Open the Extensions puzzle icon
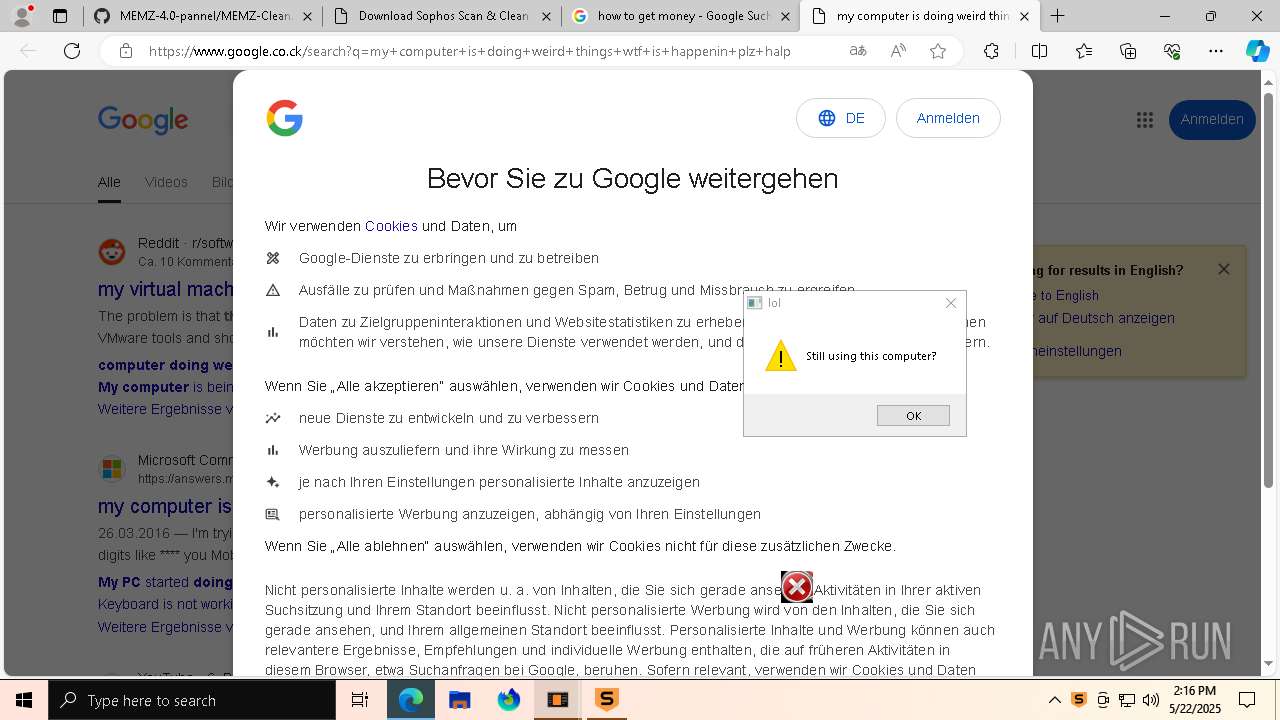Screen dimensions: 1280x720 point(991,51)
